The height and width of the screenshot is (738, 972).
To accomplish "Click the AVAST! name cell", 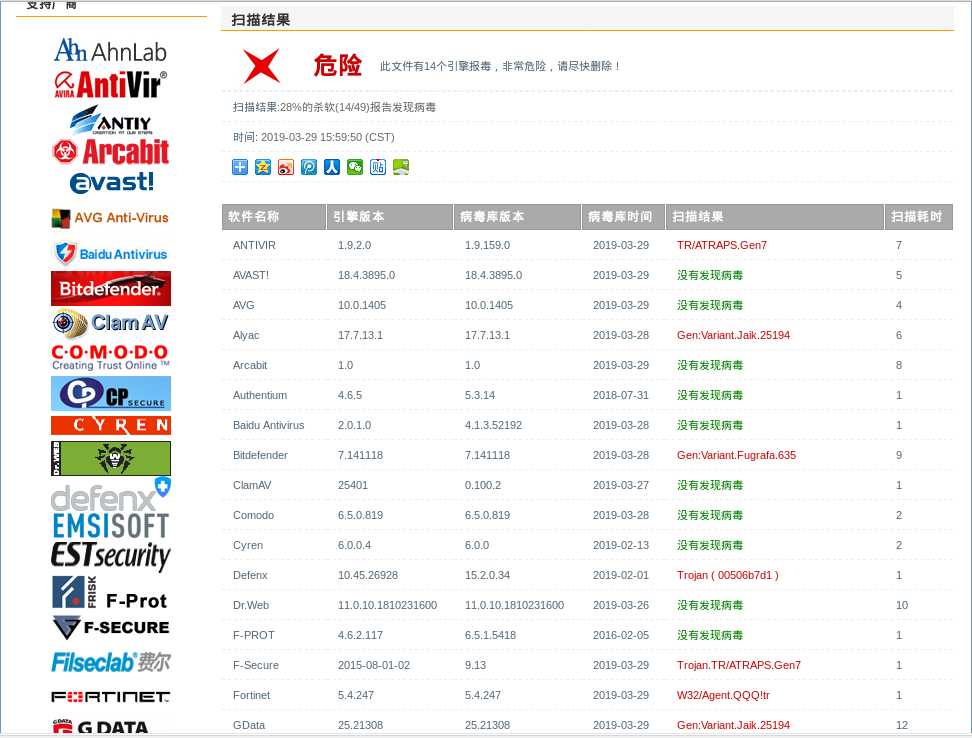I will [251, 275].
